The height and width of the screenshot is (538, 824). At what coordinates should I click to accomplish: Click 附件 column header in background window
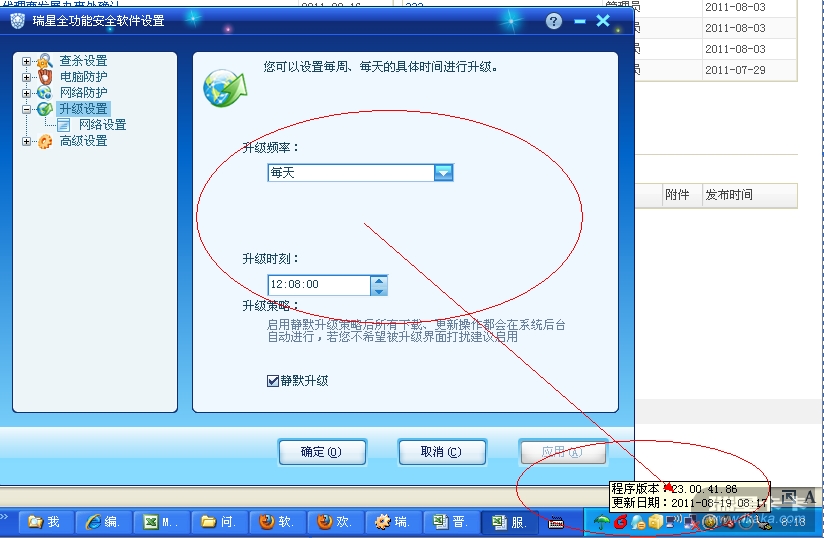point(677,195)
